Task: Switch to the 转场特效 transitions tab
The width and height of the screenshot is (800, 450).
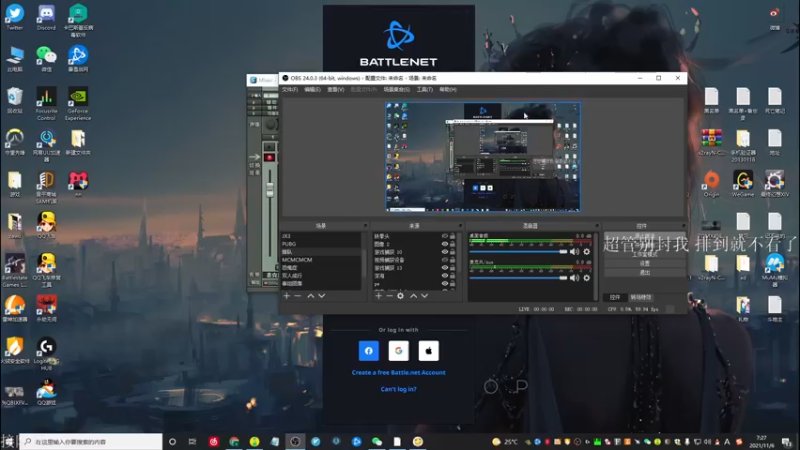Action: pos(641,297)
